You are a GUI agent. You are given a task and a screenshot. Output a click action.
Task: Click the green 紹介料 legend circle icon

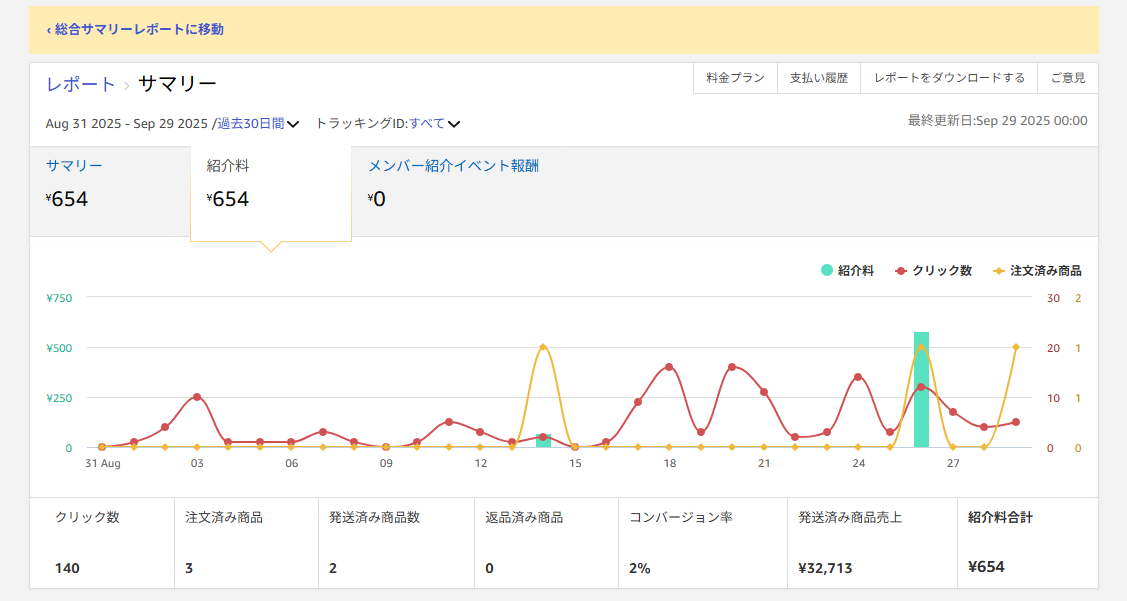(827, 271)
